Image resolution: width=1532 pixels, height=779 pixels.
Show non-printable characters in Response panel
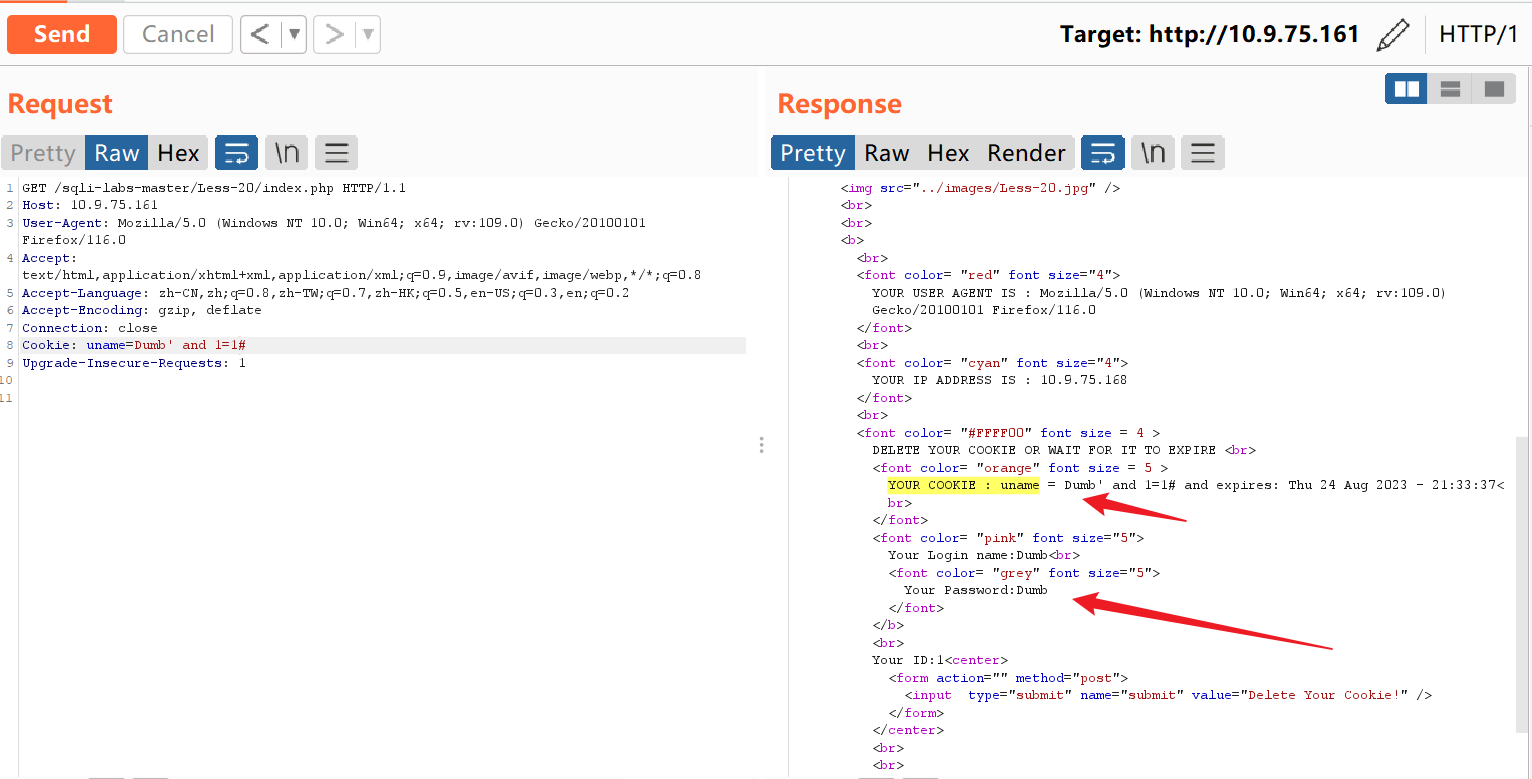tap(1153, 153)
